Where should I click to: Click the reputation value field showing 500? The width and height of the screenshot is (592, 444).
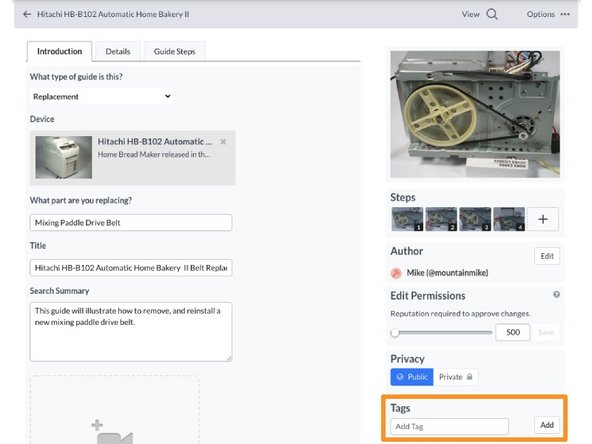tap(513, 332)
